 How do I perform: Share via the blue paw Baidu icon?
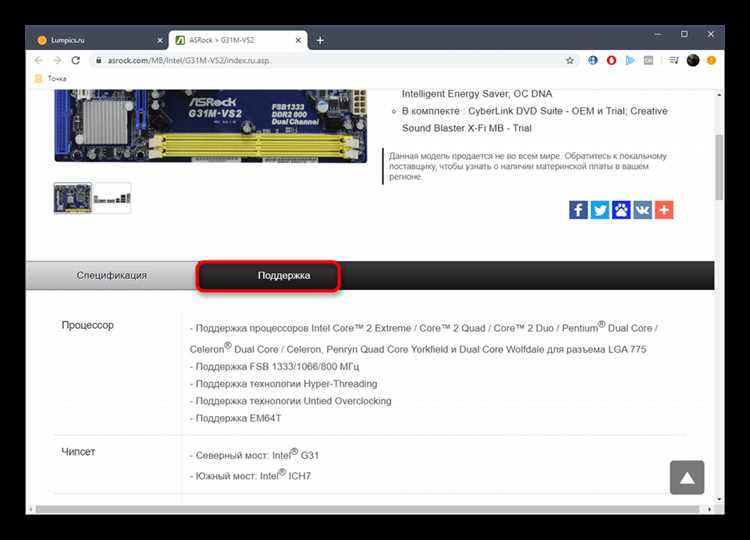(x=621, y=210)
